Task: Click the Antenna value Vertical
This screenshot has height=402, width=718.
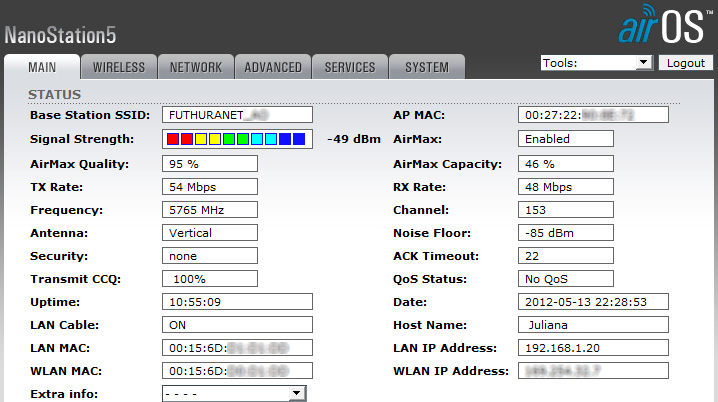Action: (x=210, y=233)
